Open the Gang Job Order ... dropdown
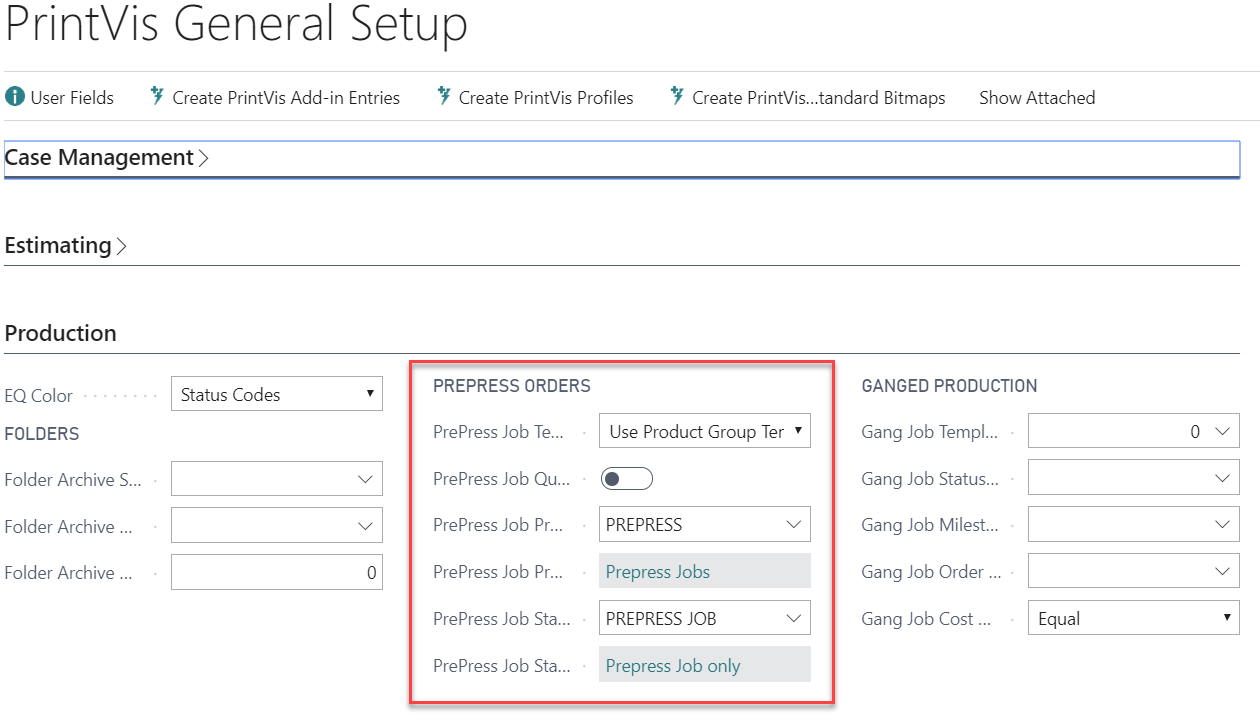Image resolution: width=1260 pixels, height=720 pixels. tap(1134, 571)
